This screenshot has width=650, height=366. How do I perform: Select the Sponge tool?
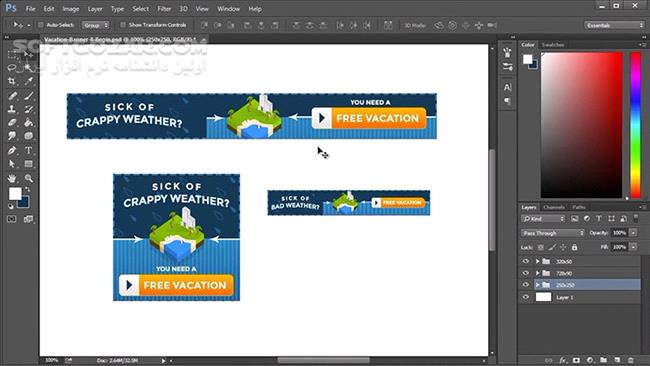point(29,136)
